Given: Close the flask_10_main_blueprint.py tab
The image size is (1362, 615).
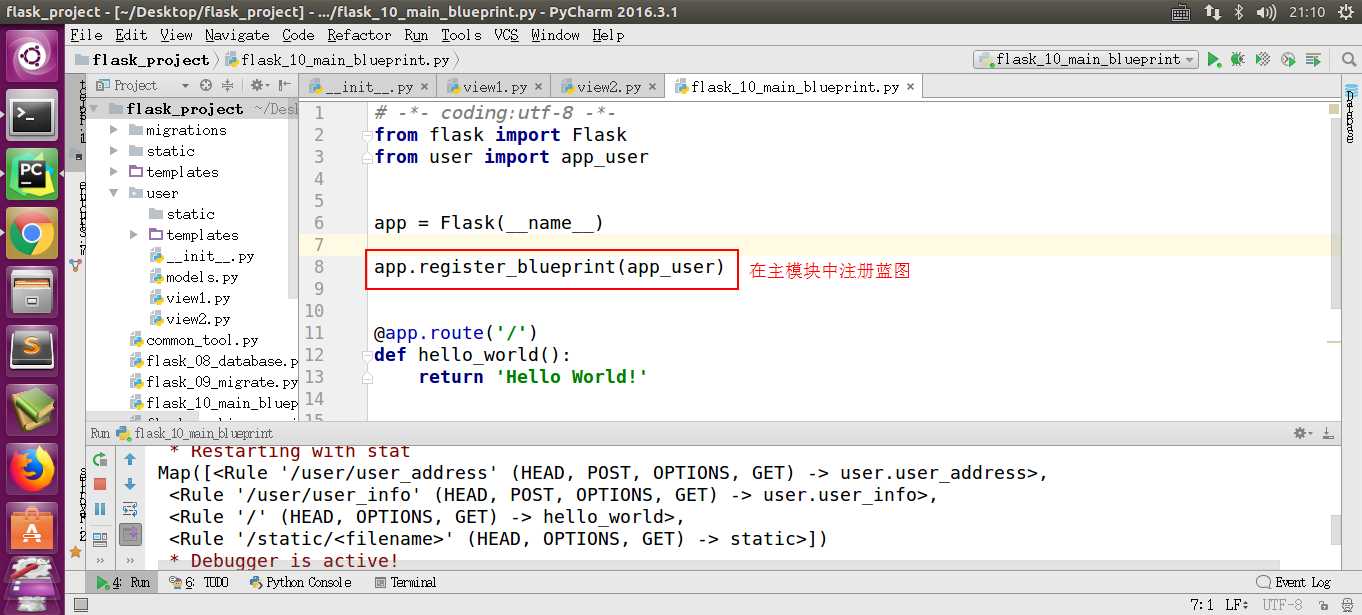Looking at the screenshot, I should point(911,87).
